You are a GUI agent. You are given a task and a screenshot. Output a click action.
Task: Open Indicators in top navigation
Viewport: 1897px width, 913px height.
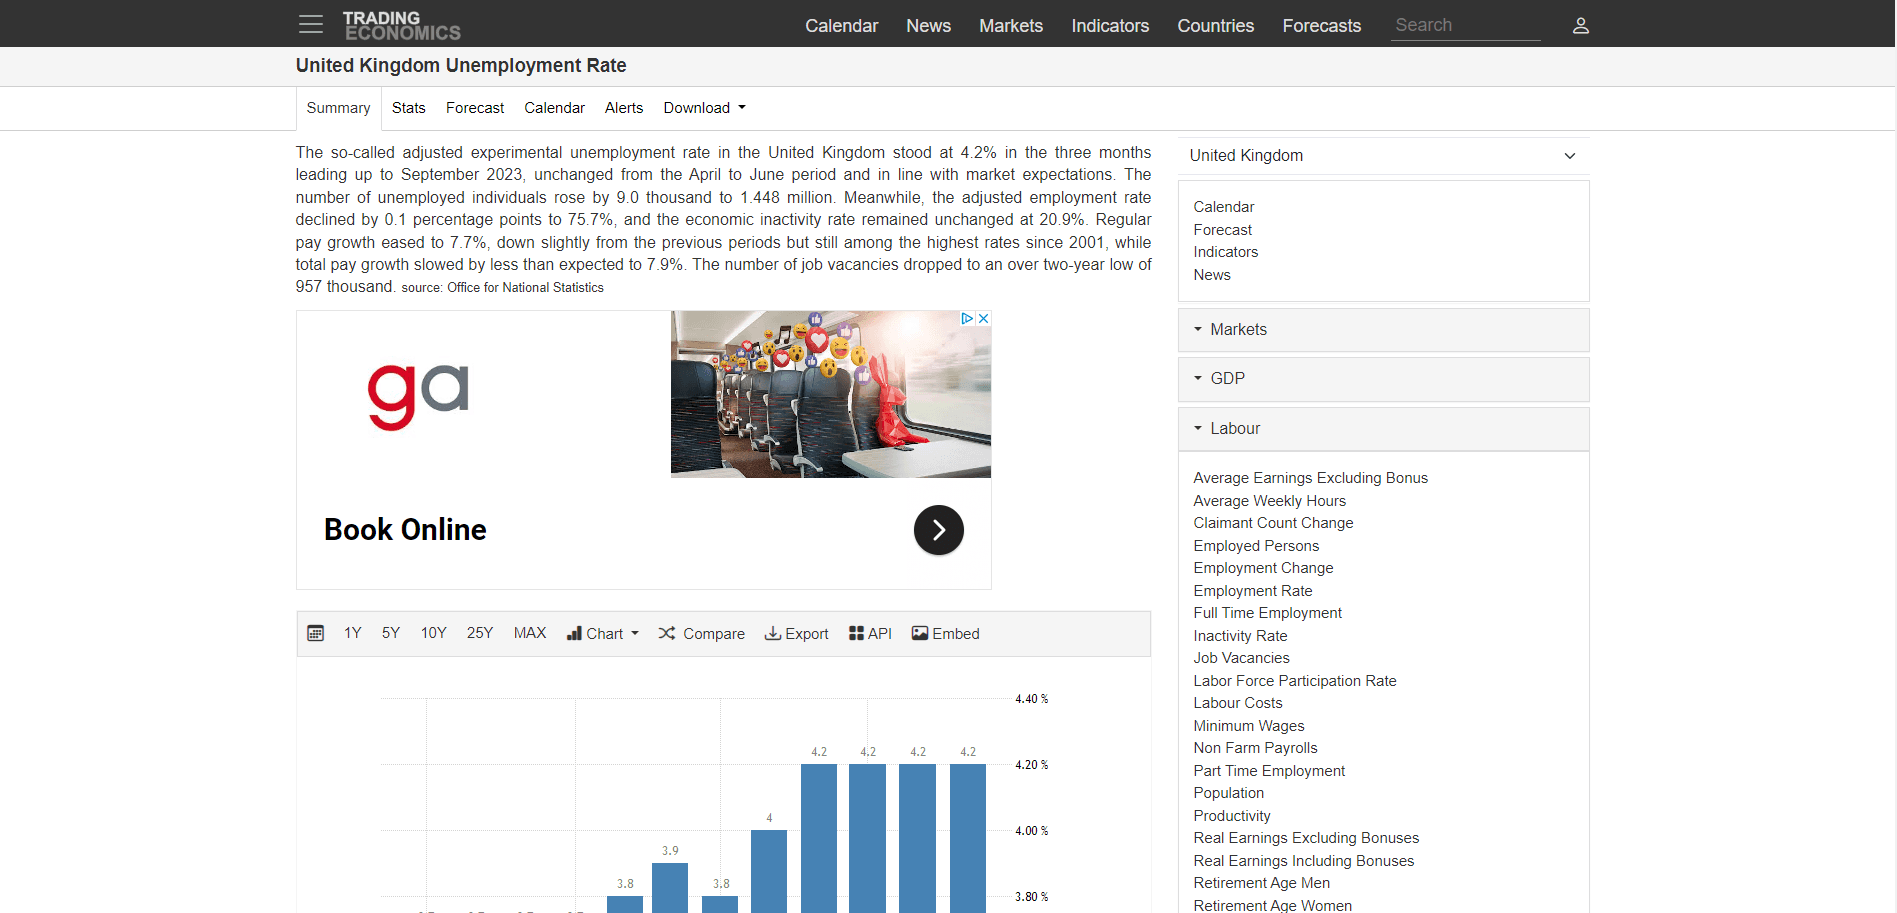1110,26
